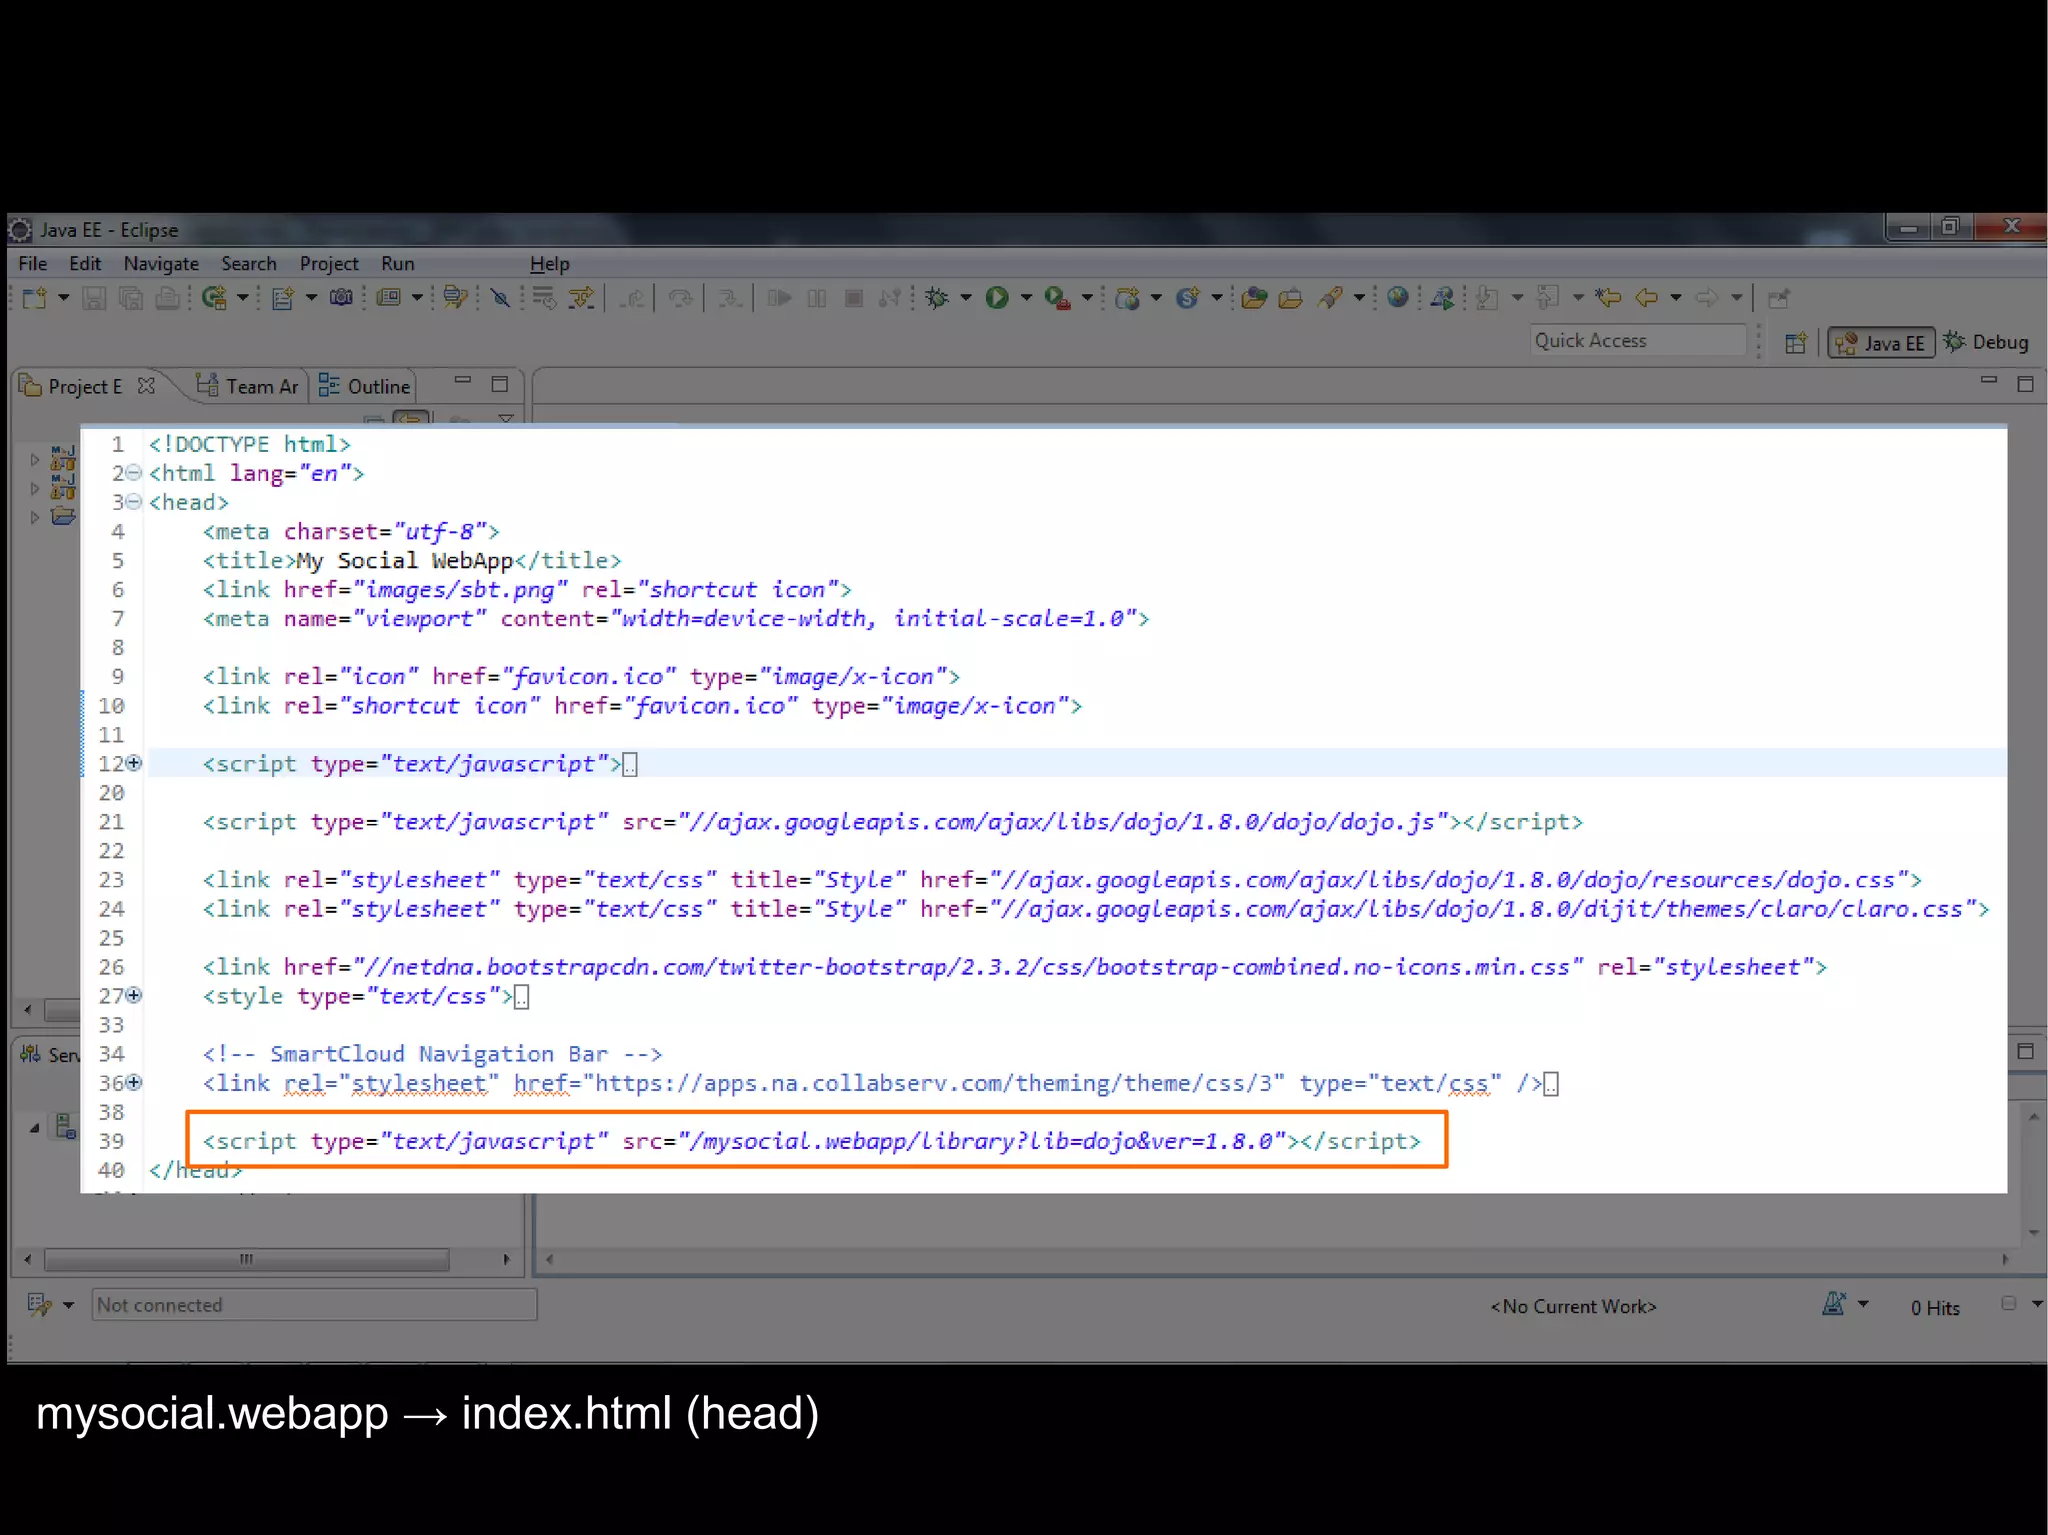Screen dimensions: 2048x1535
Task: Open dropdown arrow beside Back arrow
Action: (x=1676, y=298)
